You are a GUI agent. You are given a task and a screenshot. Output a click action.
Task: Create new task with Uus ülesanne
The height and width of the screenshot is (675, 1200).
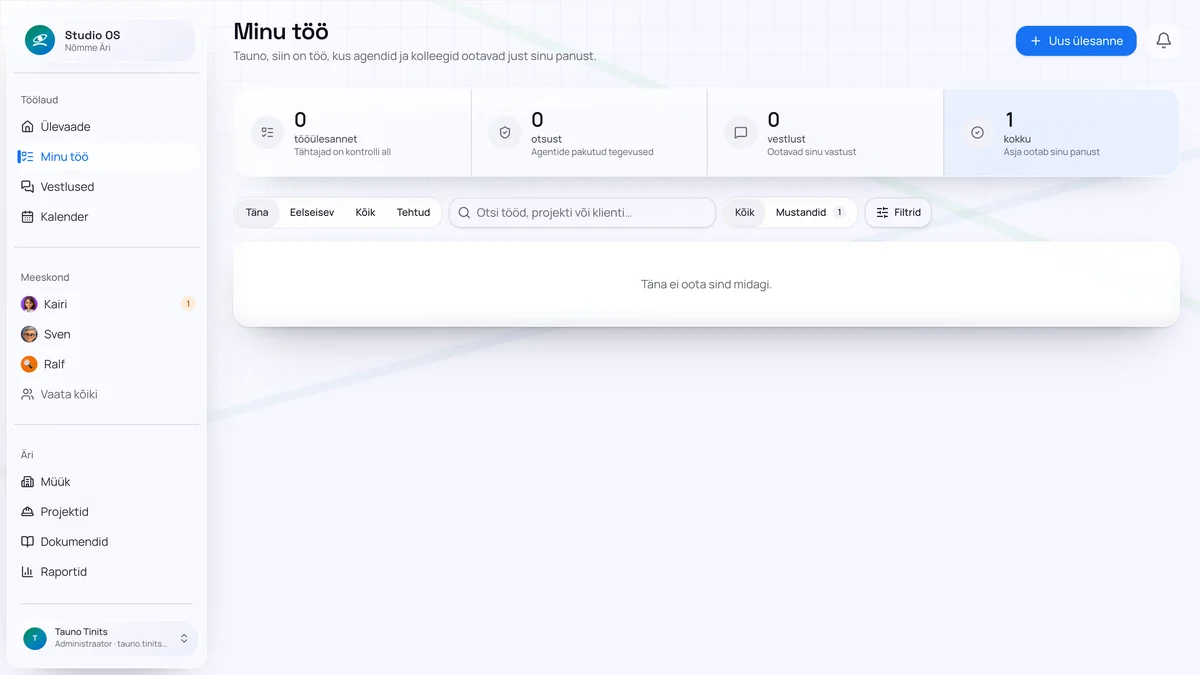click(x=1076, y=41)
